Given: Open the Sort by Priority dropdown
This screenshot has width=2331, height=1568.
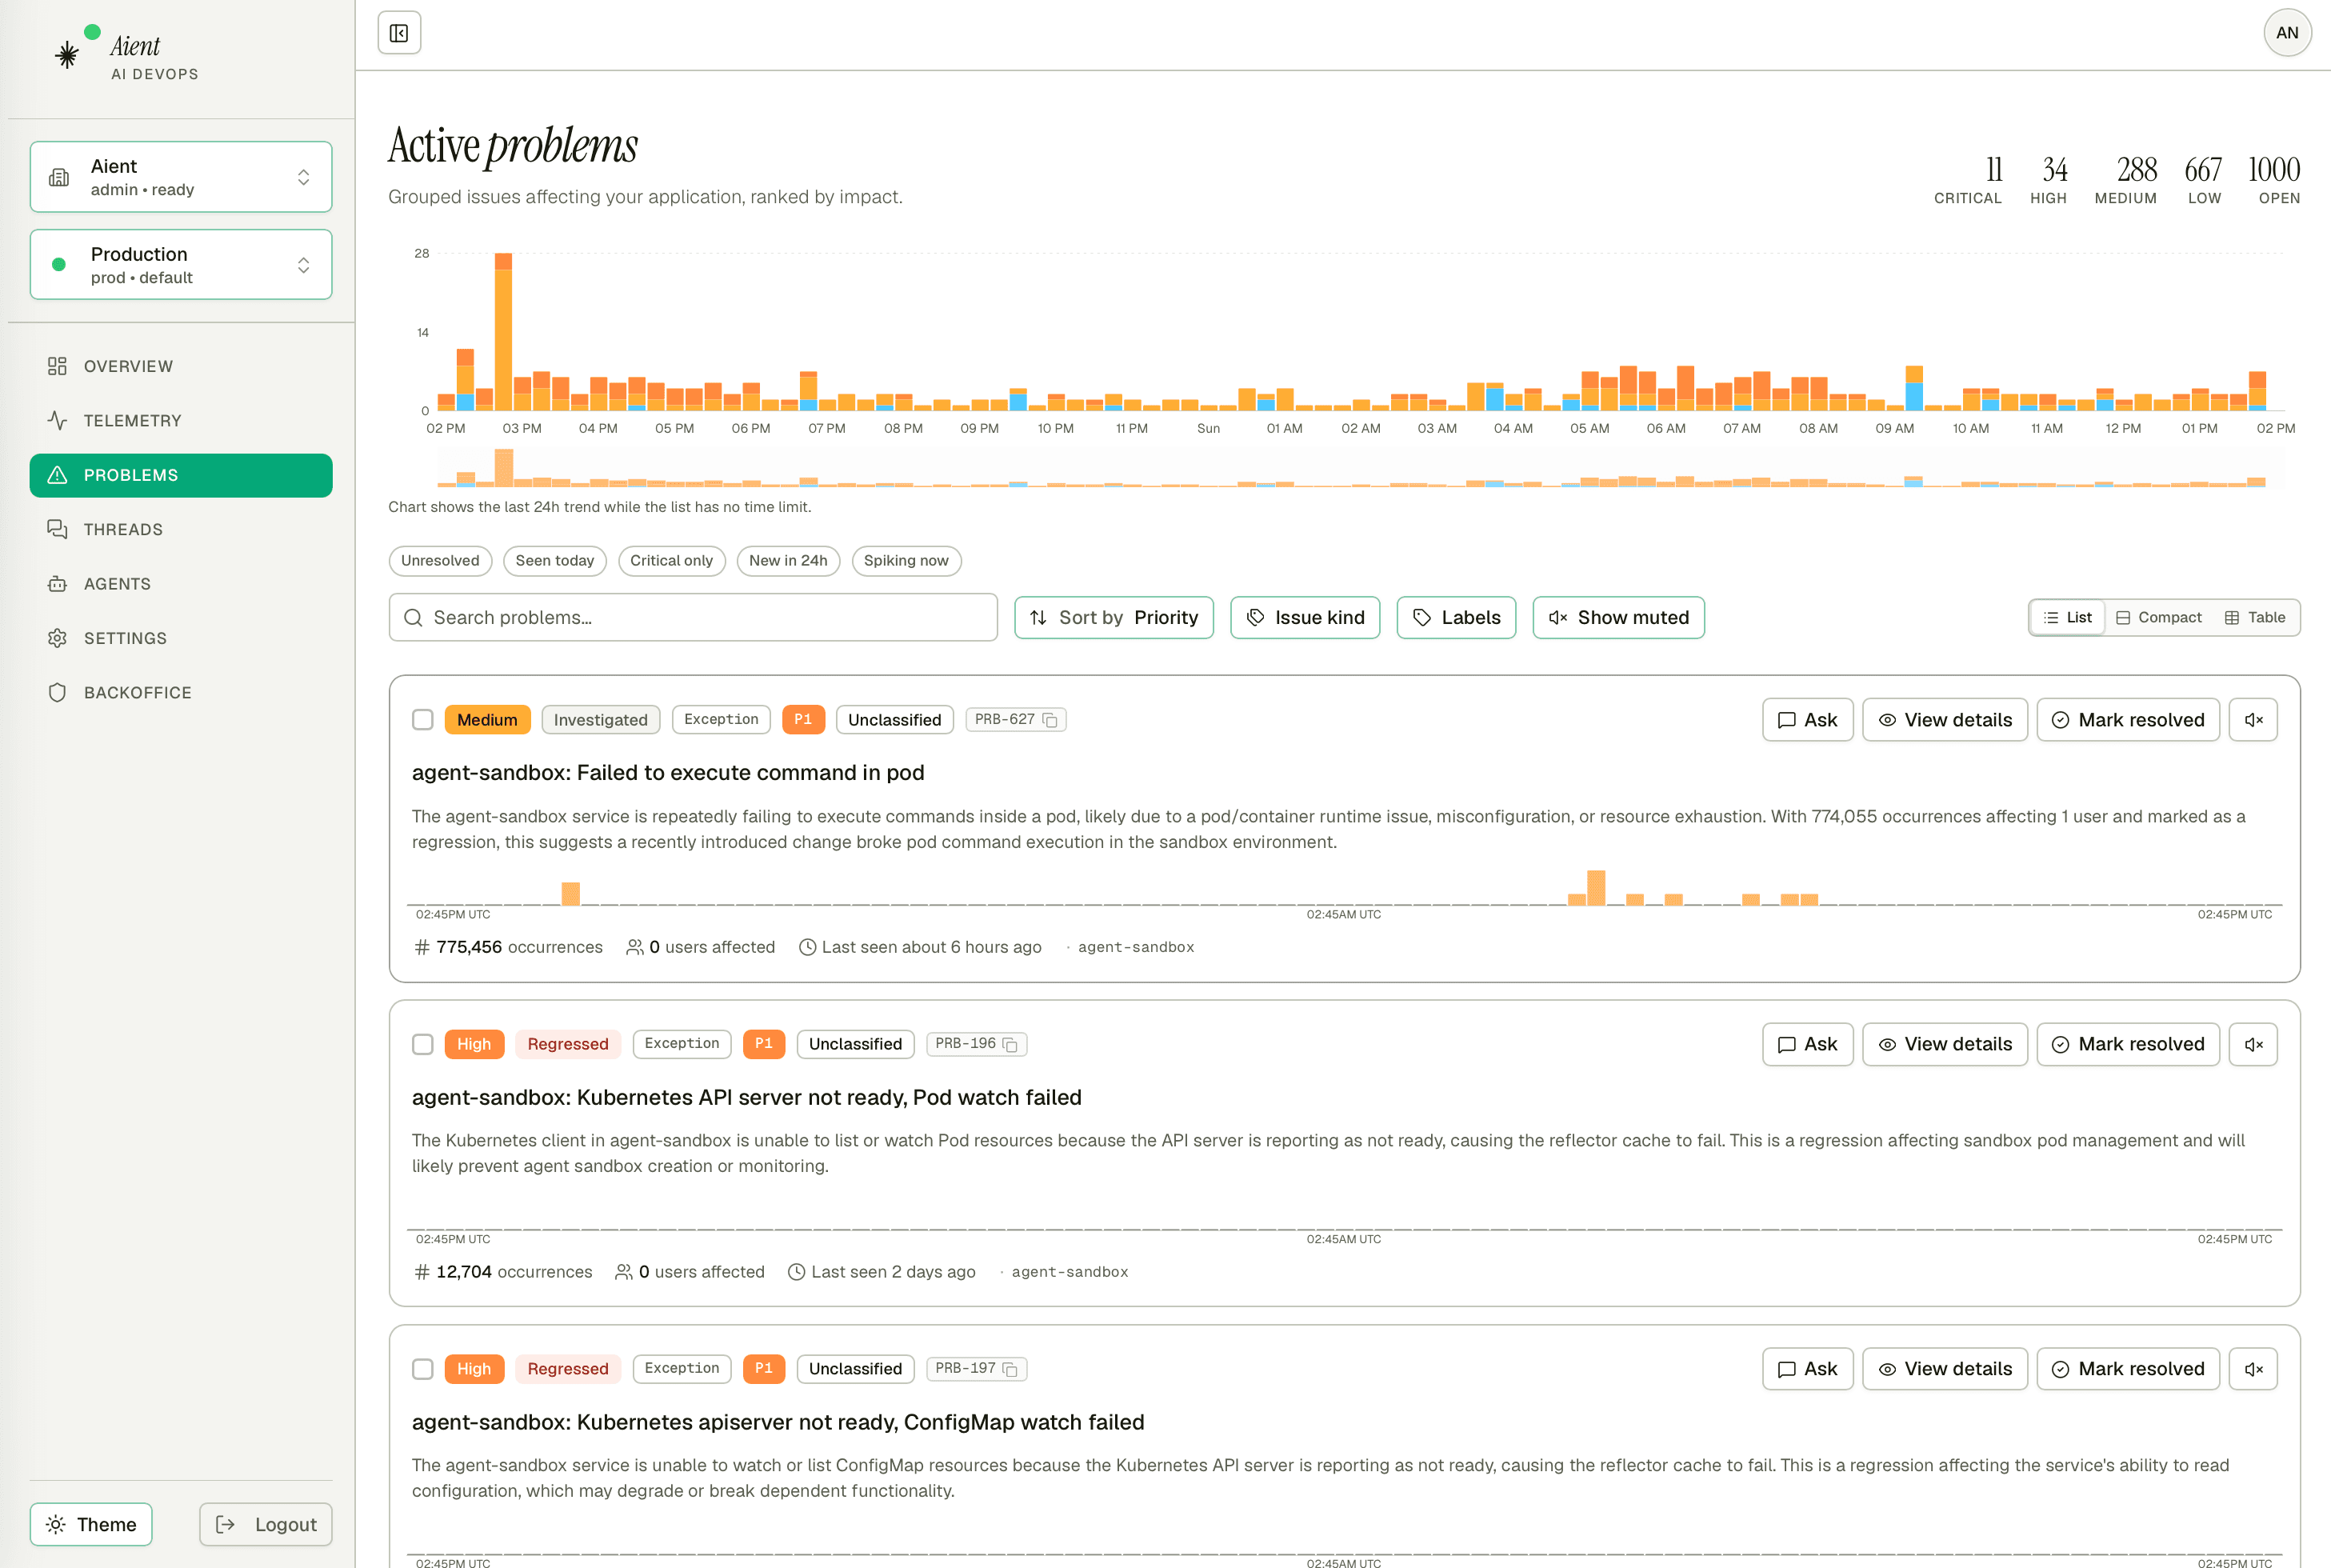Looking at the screenshot, I should tap(1113, 618).
